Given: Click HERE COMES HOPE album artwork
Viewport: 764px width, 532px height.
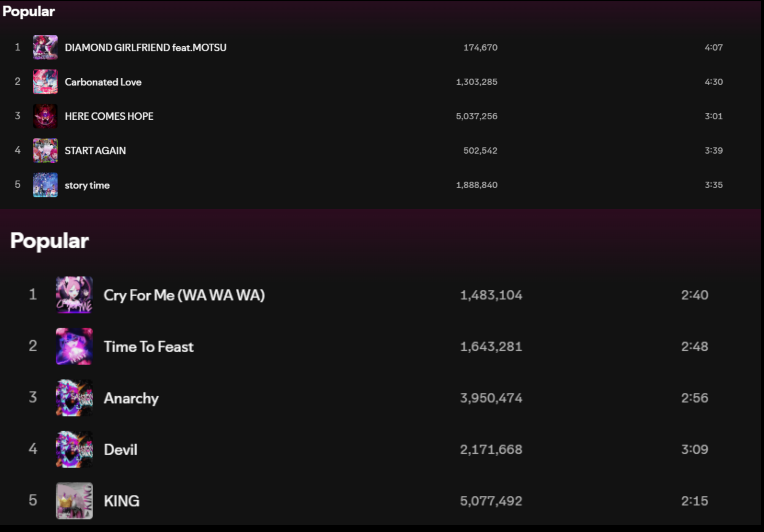Looking at the screenshot, I should click(x=45, y=116).
